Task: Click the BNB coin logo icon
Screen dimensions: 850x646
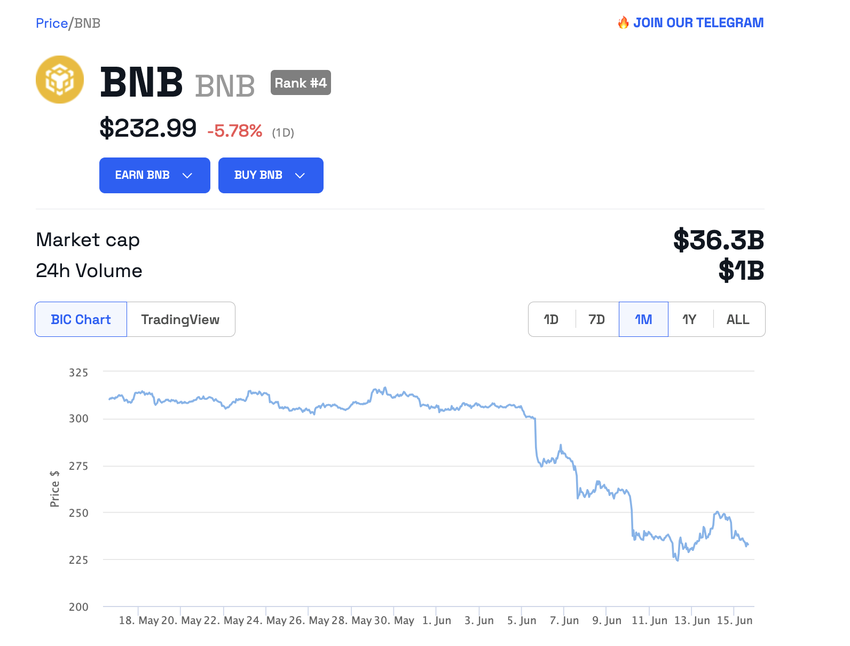Action: 60,80
